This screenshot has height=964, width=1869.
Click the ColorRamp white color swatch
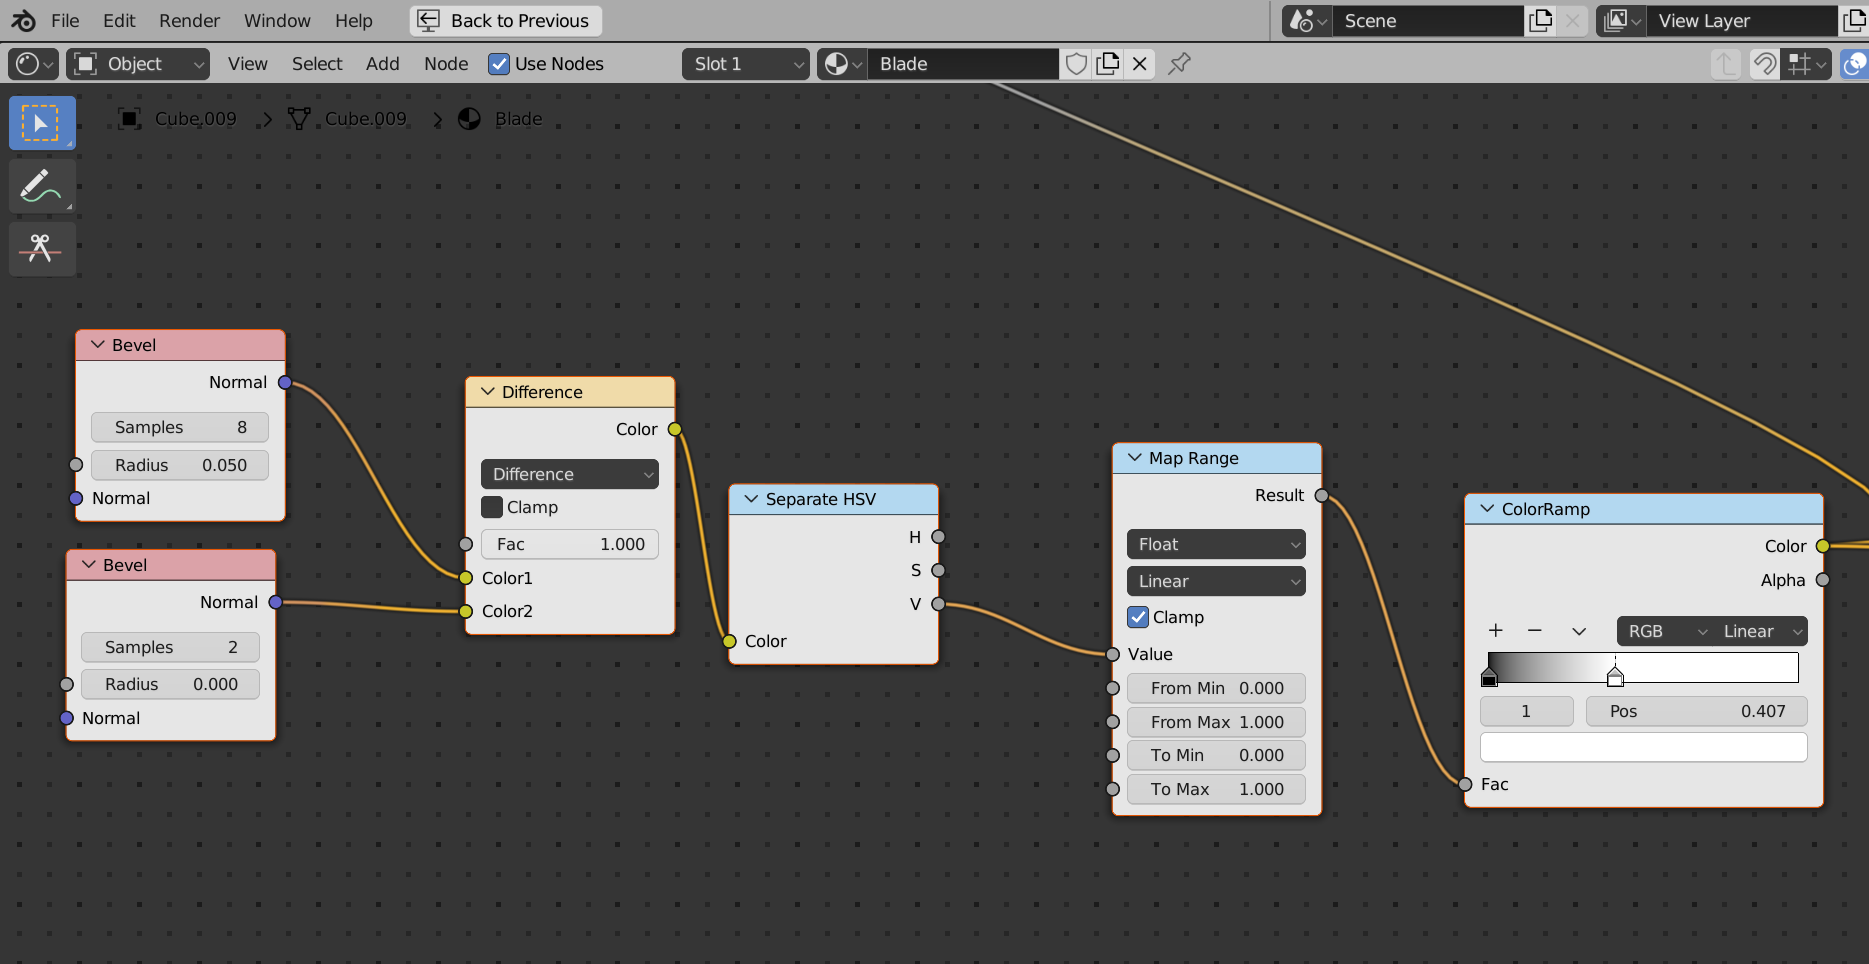[x=1643, y=747]
